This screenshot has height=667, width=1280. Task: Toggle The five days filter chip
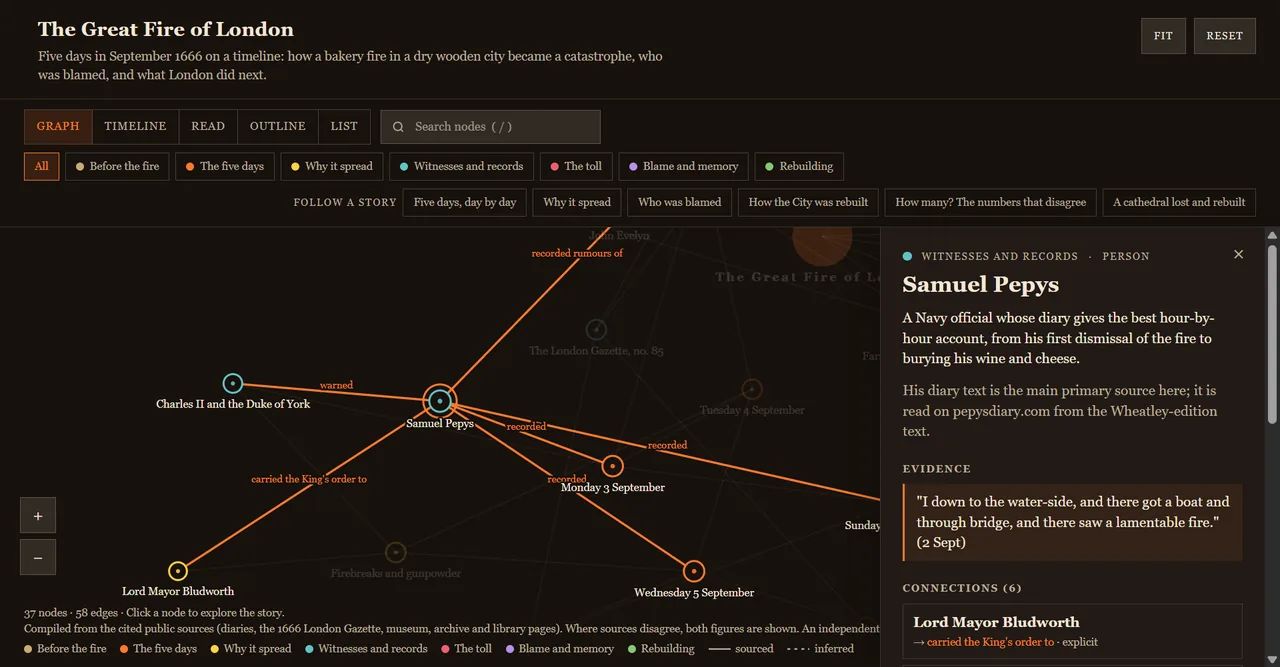click(x=225, y=166)
